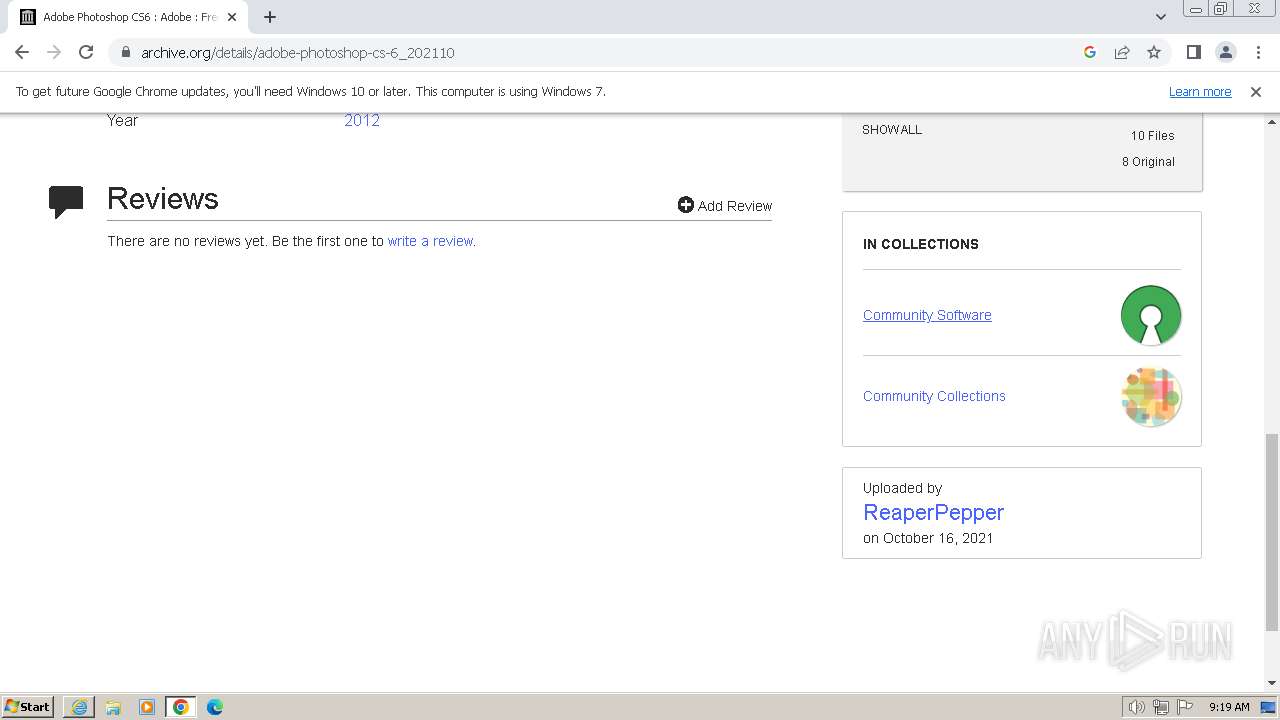Screen dimensions: 1280x720
Task: Close the Adobe Photoshop CS6 tab
Action: pyautogui.click(x=232, y=17)
